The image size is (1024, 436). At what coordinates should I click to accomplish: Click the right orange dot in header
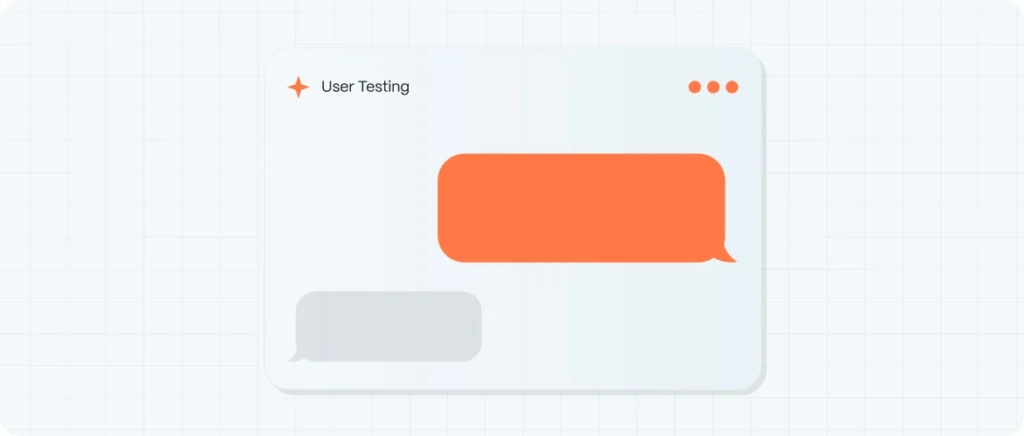(x=732, y=87)
